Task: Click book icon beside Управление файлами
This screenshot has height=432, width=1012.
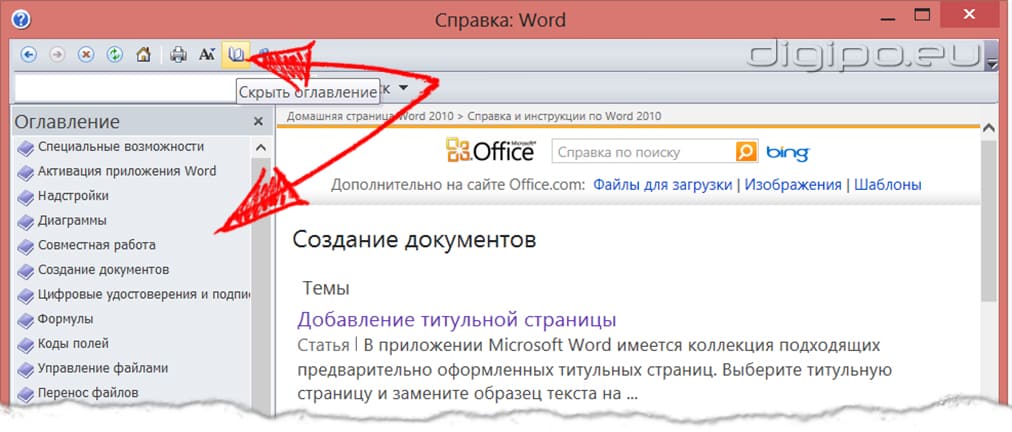Action: [25, 370]
